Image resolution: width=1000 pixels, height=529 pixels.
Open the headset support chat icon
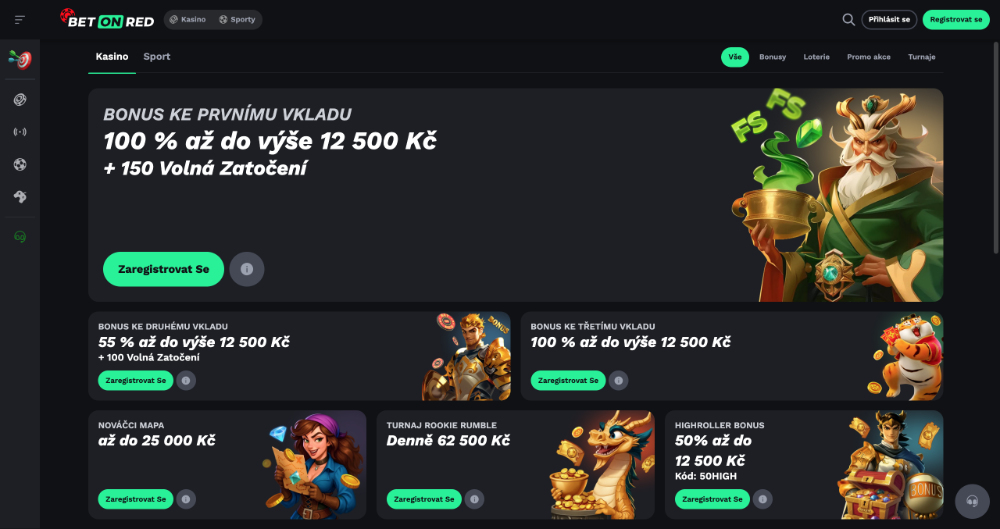(972, 501)
